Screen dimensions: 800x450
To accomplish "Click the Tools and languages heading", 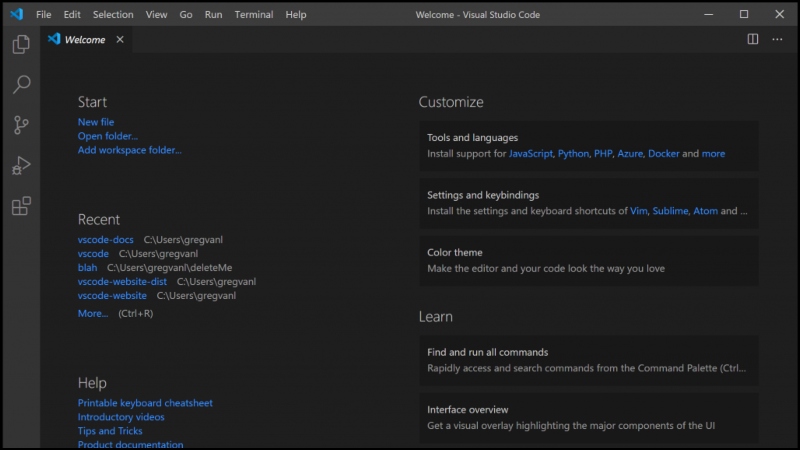I will pos(472,137).
